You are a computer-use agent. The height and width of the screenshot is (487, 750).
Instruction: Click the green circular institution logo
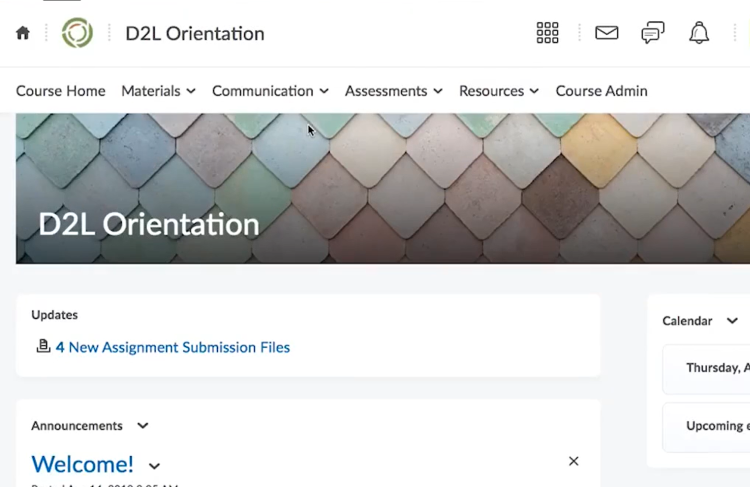click(77, 33)
